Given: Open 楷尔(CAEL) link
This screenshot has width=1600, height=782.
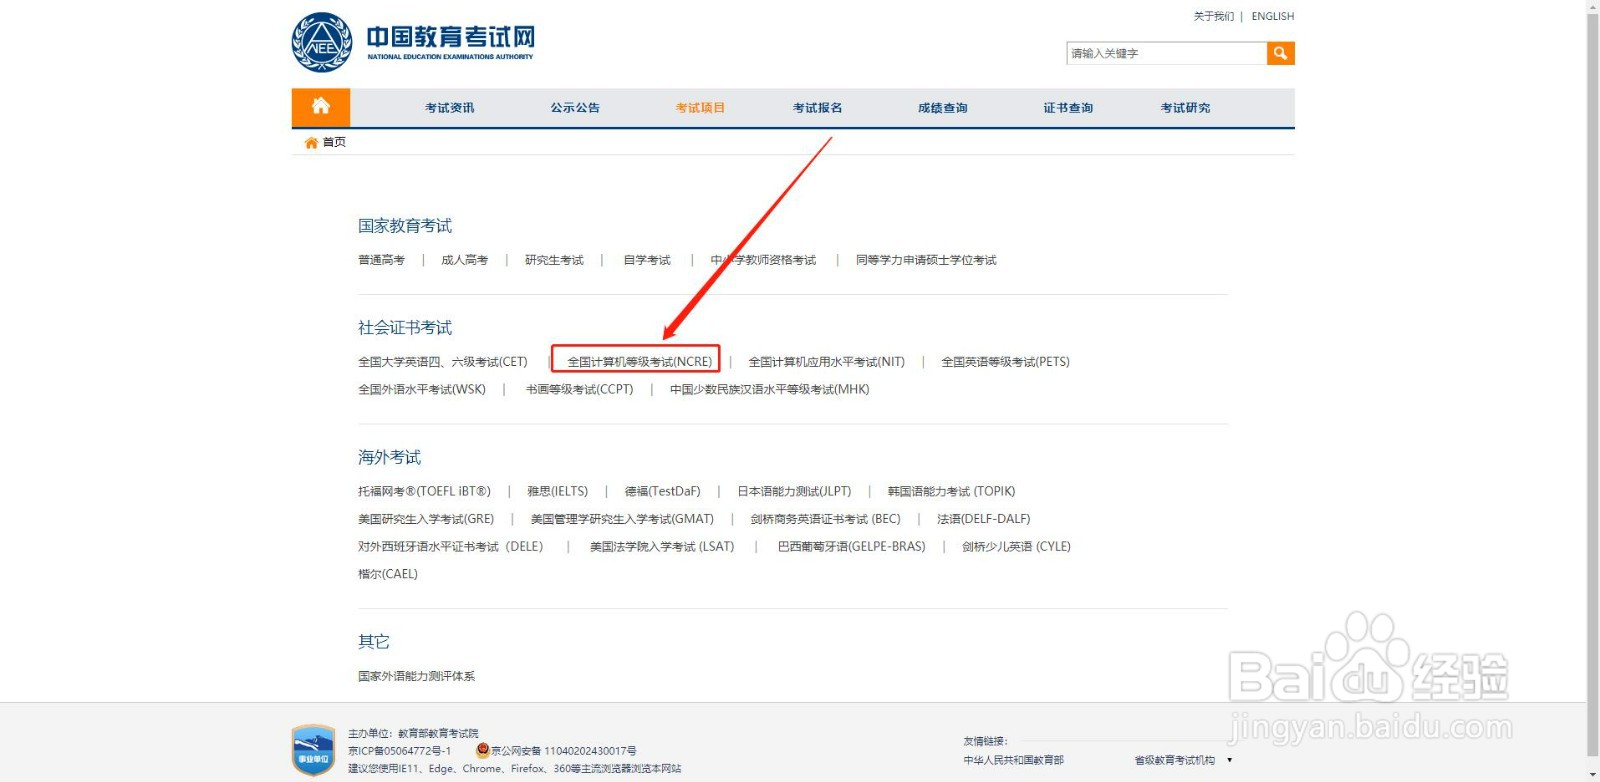Looking at the screenshot, I should tap(388, 574).
